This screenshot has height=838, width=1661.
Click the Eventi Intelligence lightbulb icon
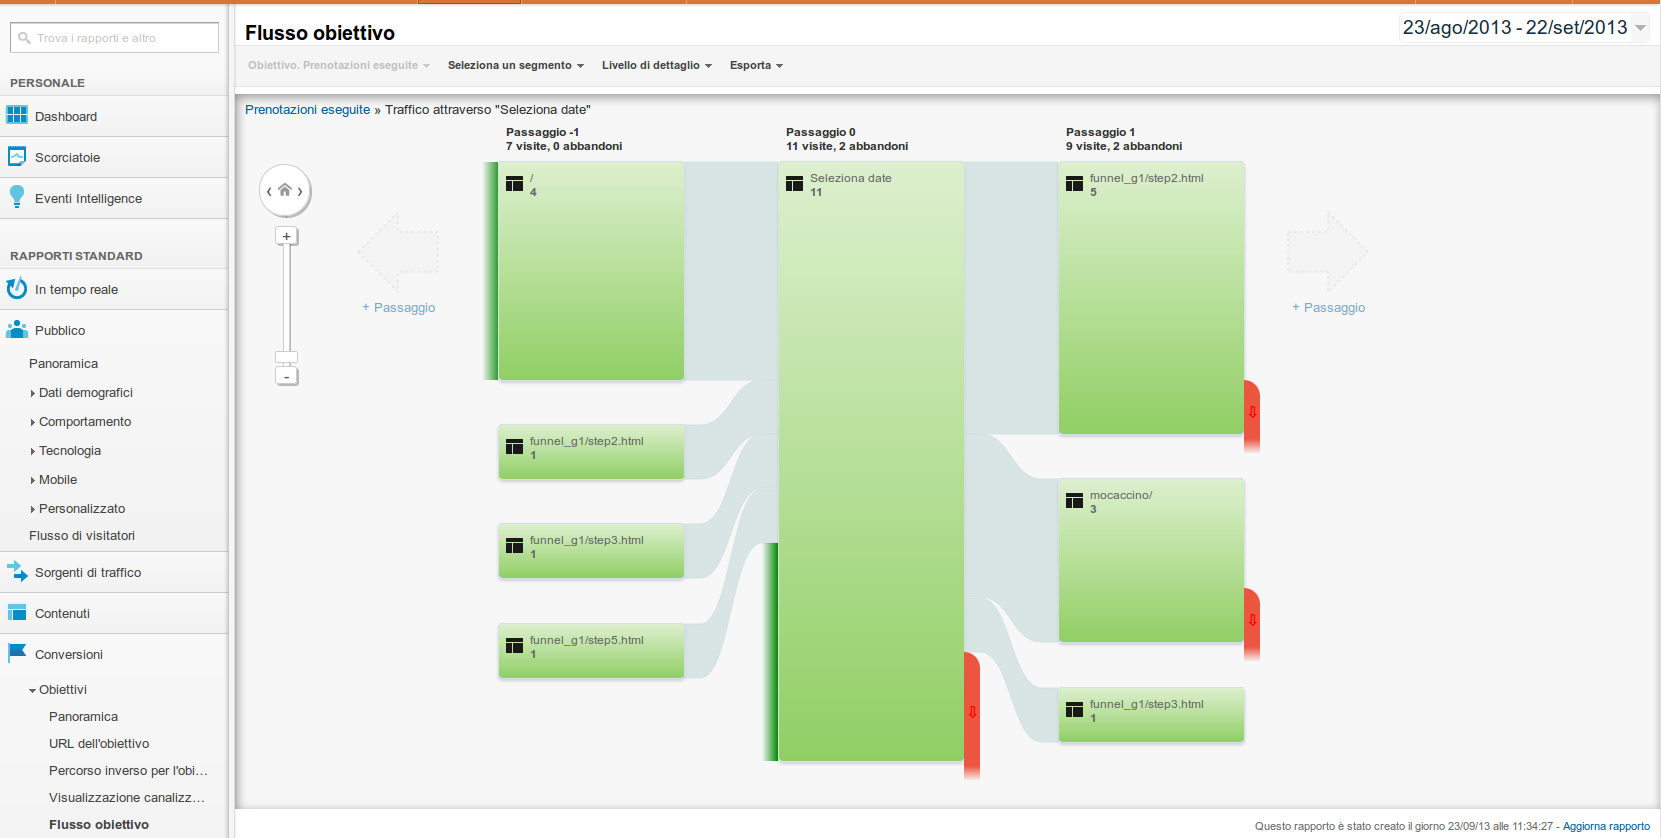click(x=16, y=197)
